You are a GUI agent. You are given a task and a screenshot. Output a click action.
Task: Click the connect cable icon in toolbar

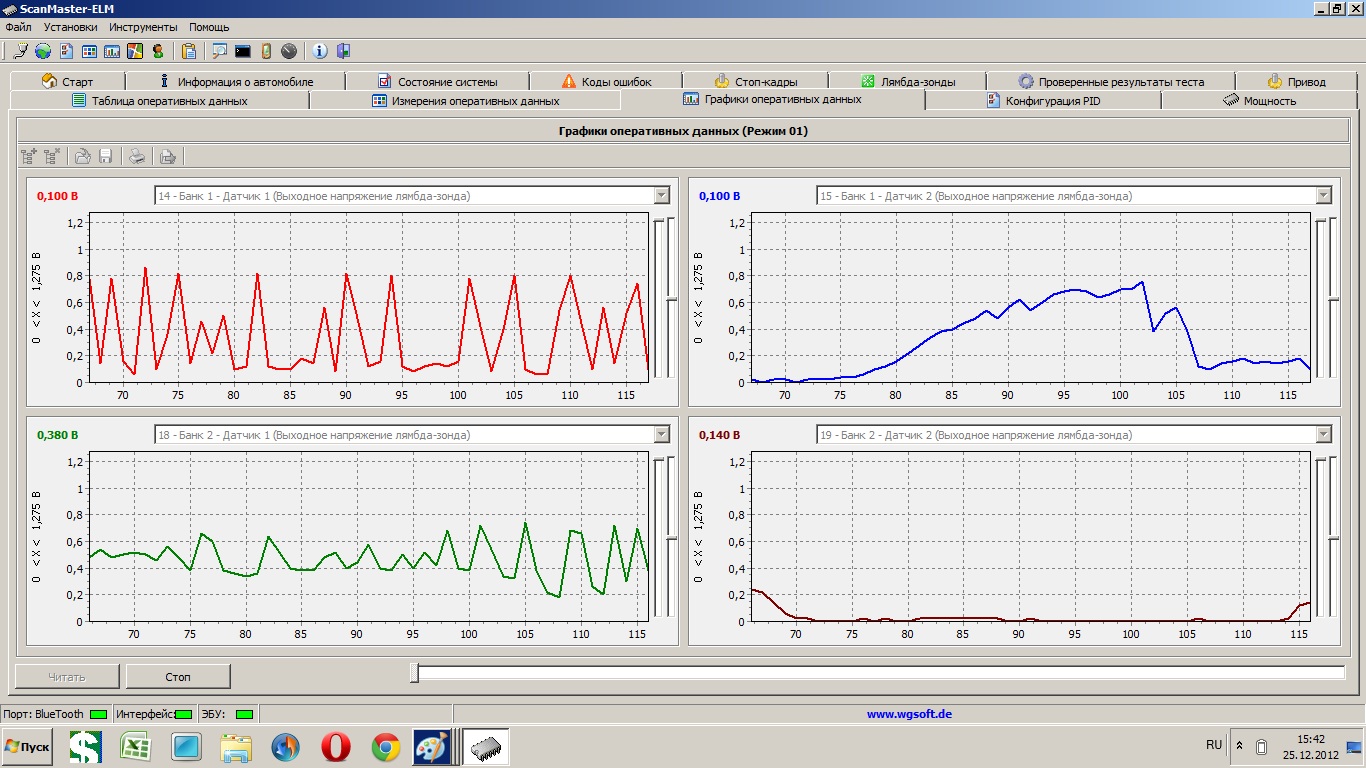[19, 51]
